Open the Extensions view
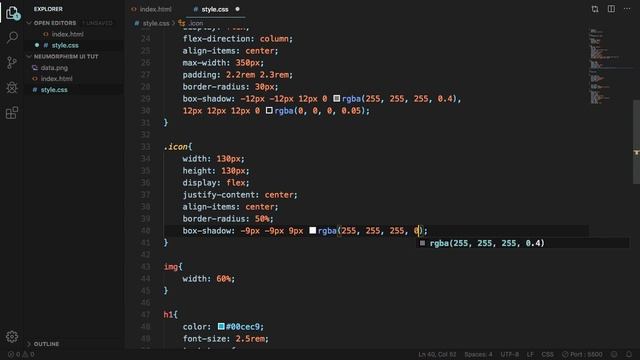The image size is (640, 360). [12, 113]
